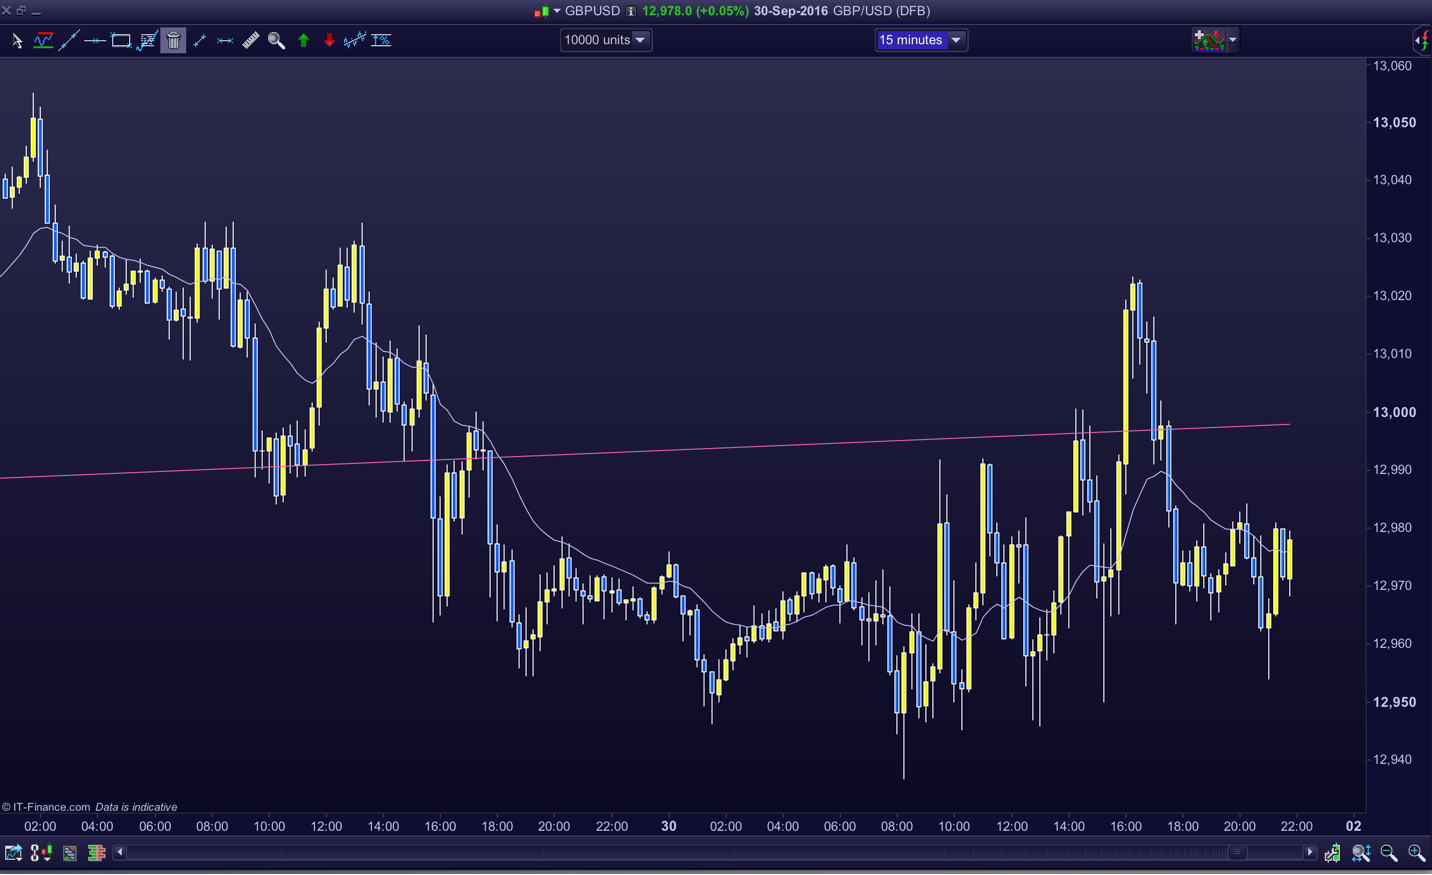Click the red down arrow sell marker
The width and height of the screenshot is (1432, 875).
tap(329, 40)
